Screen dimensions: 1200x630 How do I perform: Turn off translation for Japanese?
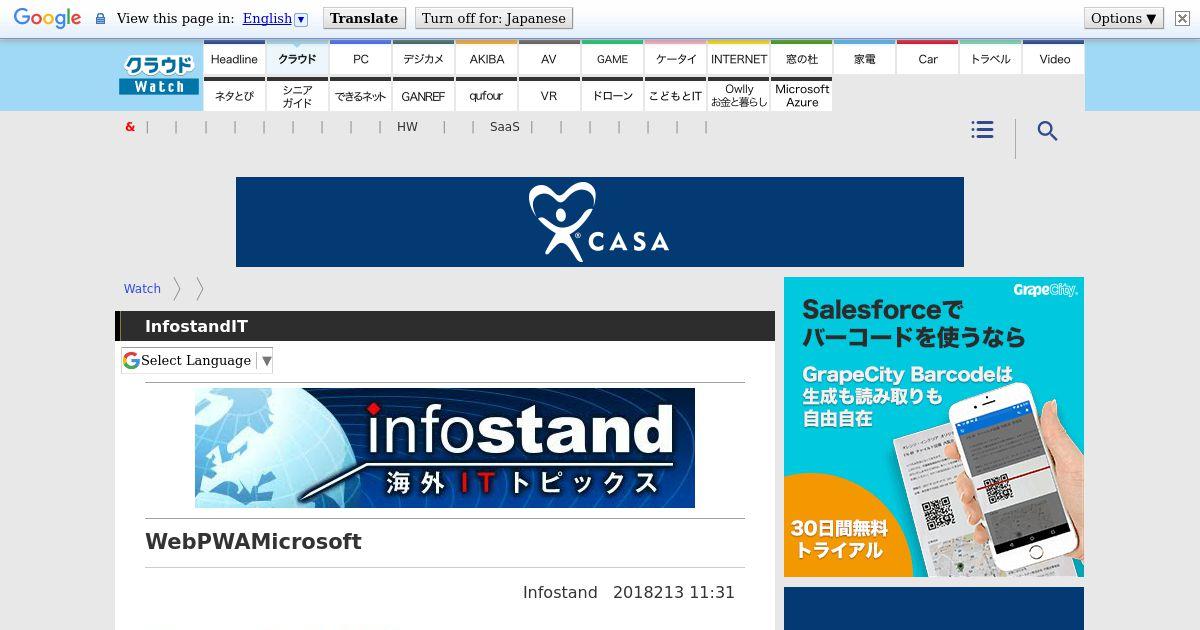(494, 18)
